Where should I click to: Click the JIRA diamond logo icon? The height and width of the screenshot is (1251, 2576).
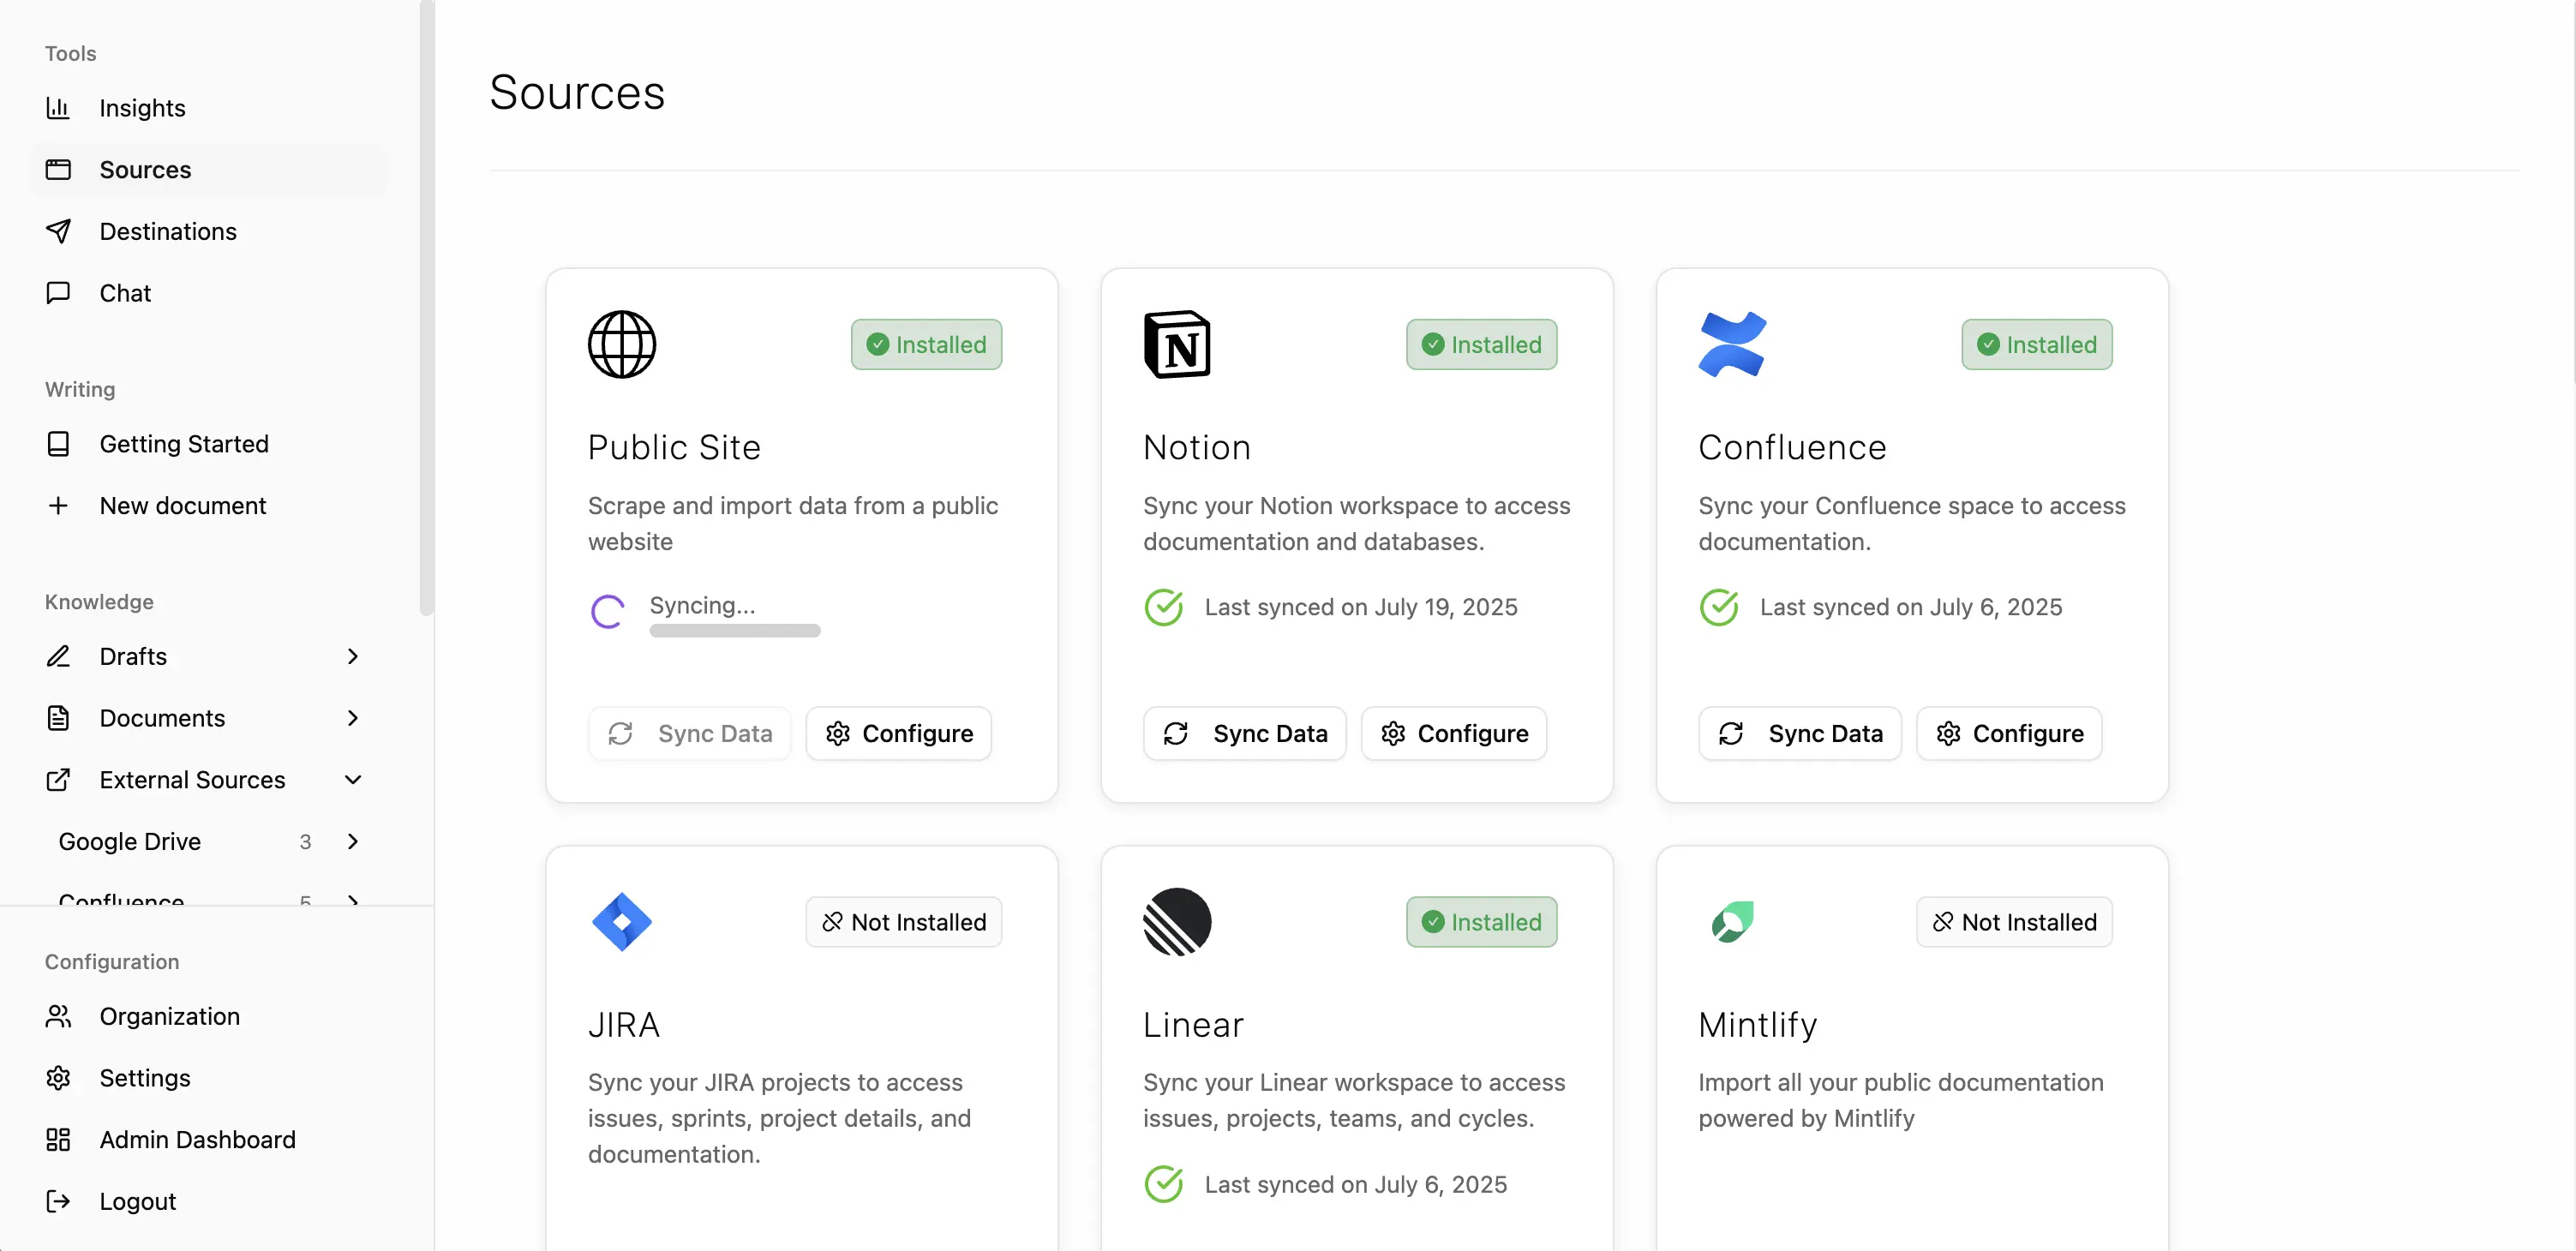tap(622, 921)
